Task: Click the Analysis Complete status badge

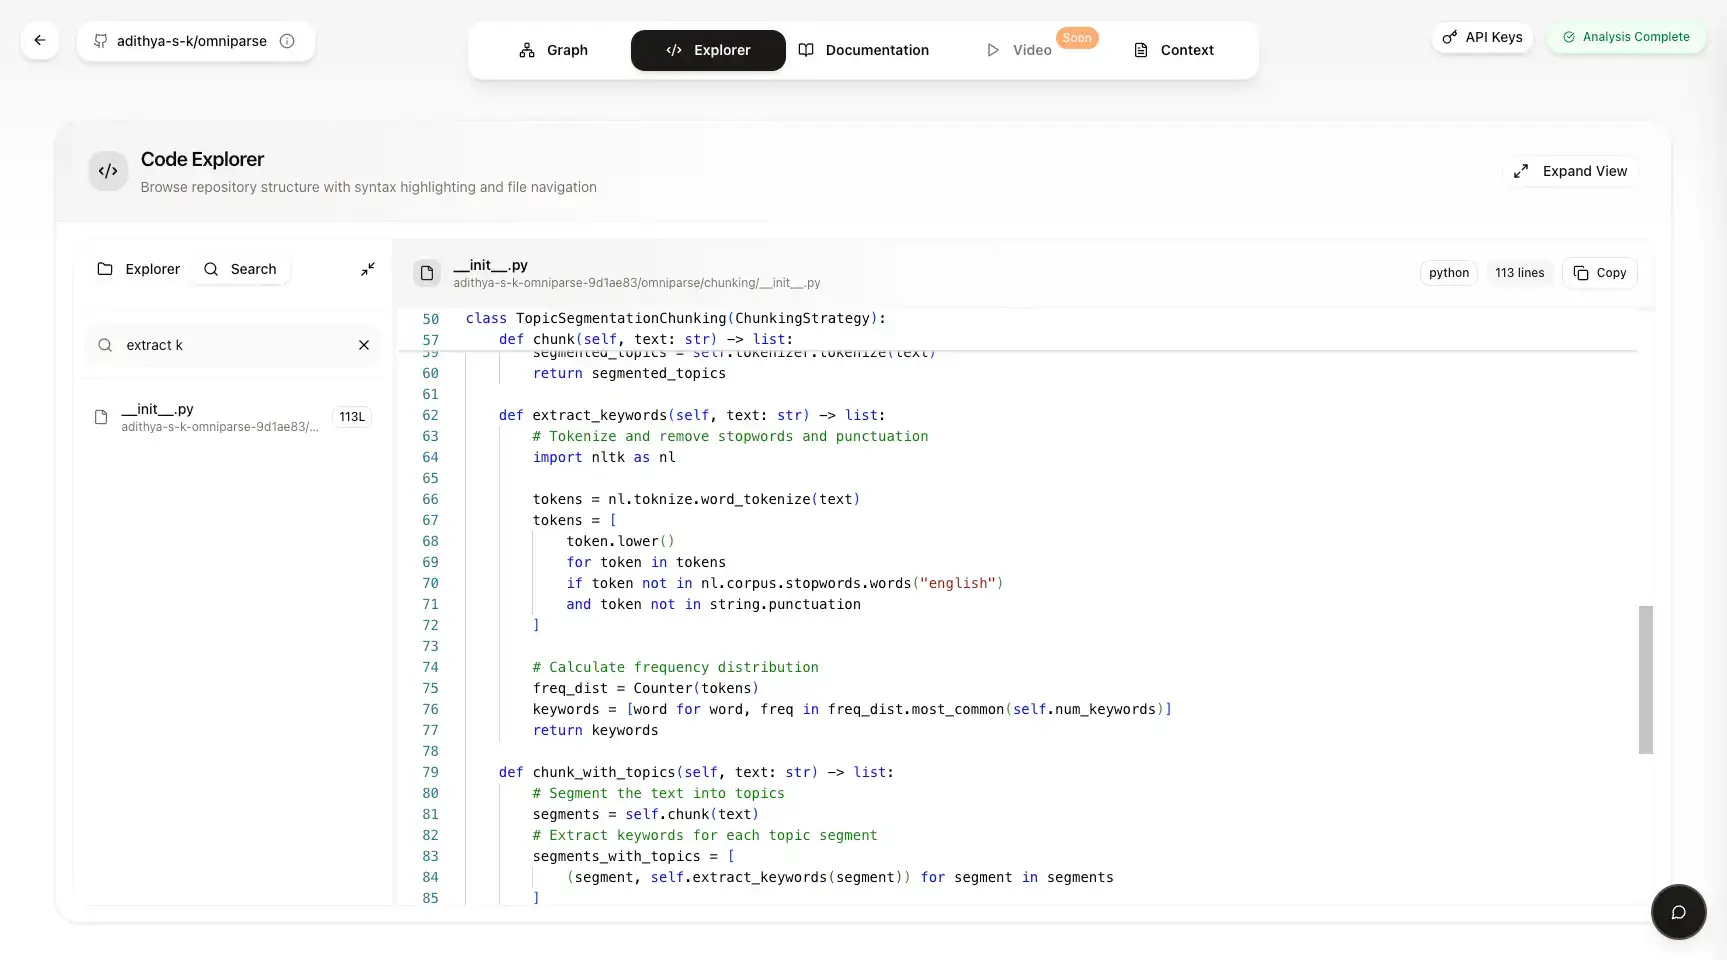Action: (1626, 37)
